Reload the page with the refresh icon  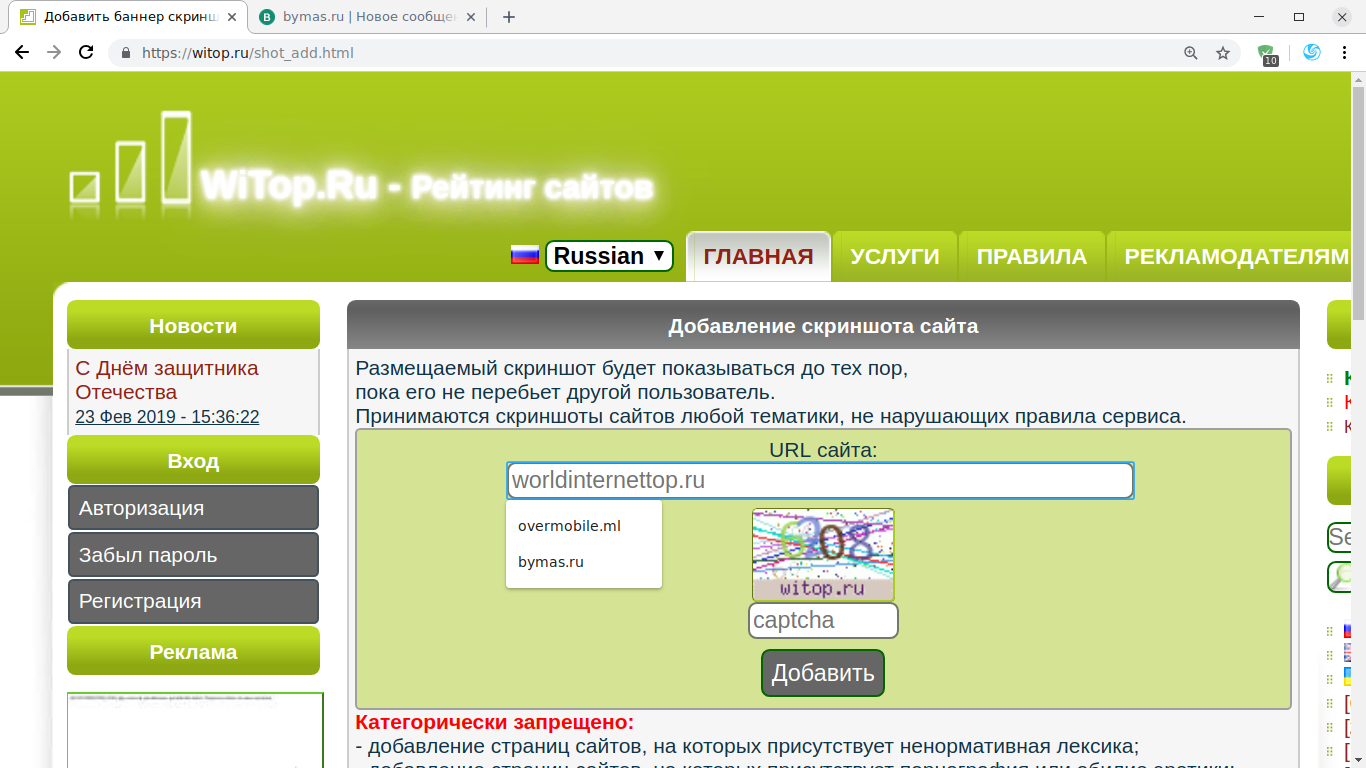coord(86,53)
